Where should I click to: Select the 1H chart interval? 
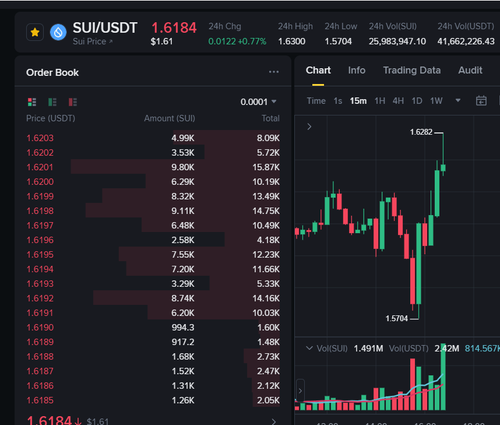click(x=380, y=101)
